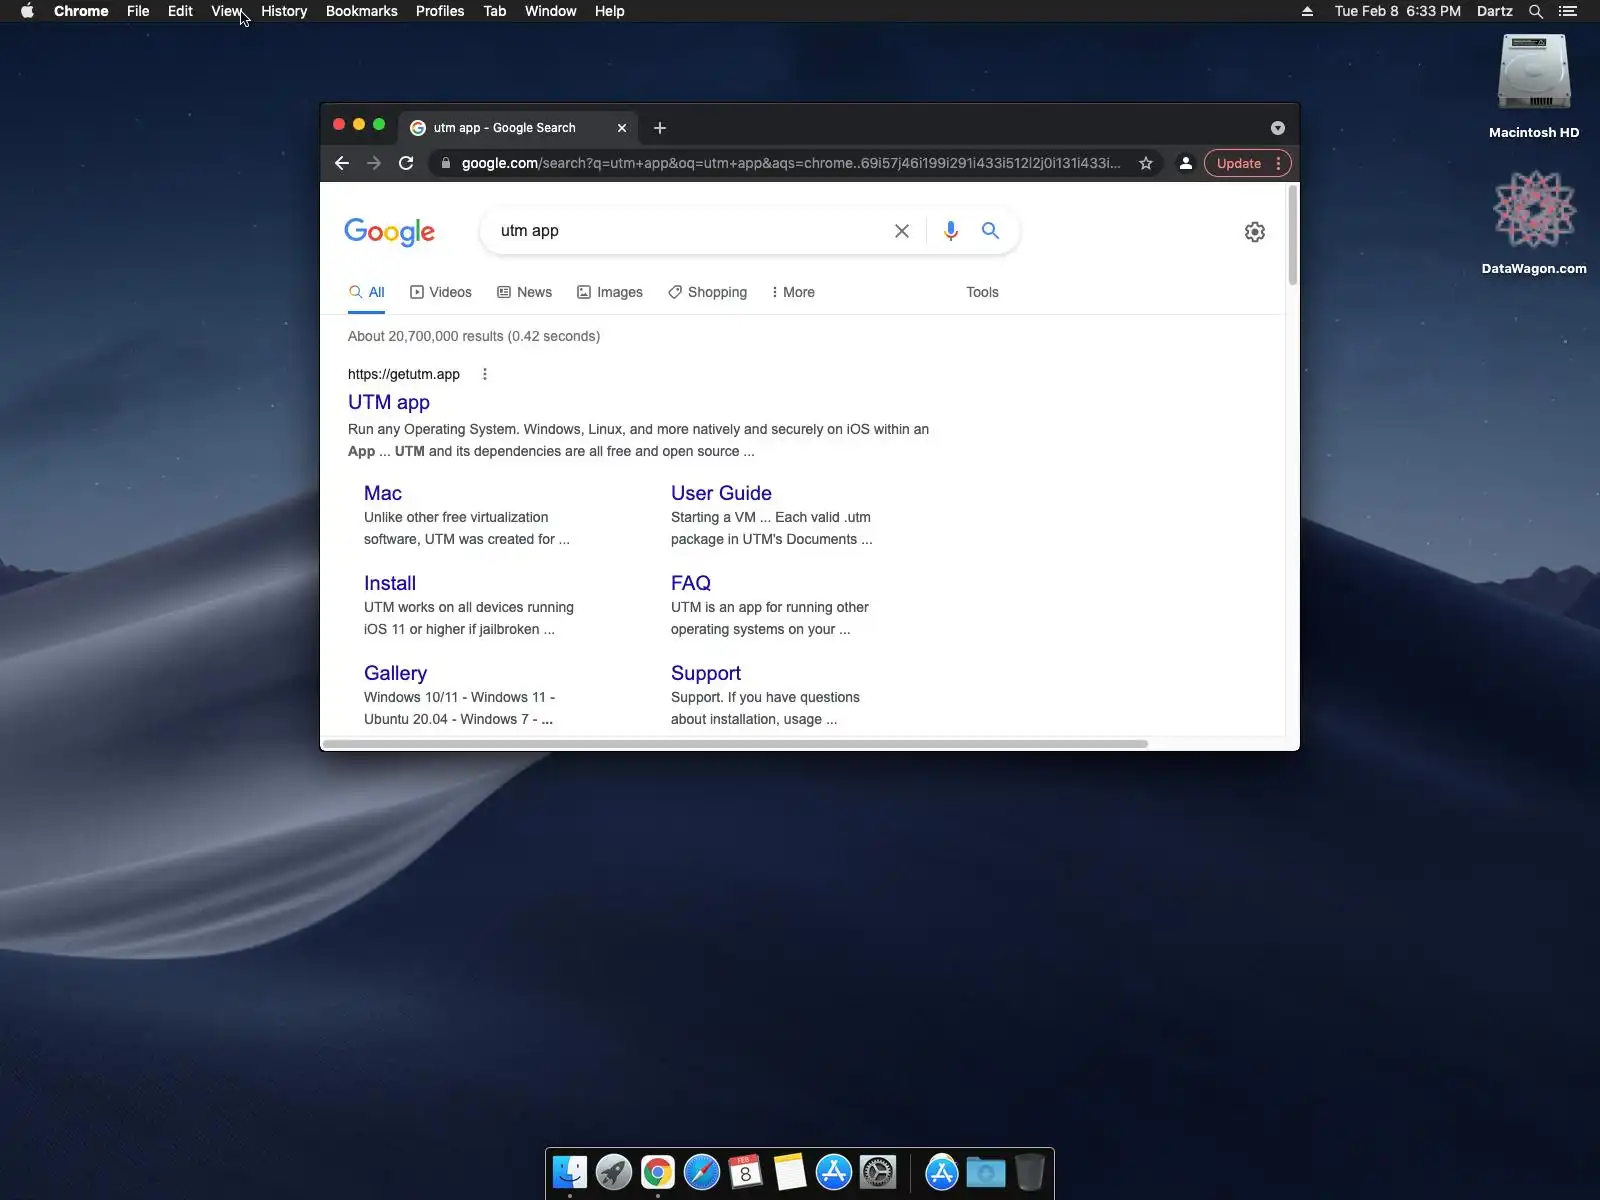This screenshot has height=1200, width=1600.
Task: Open the Mac sitelink
Action: [x=383, y=493]
